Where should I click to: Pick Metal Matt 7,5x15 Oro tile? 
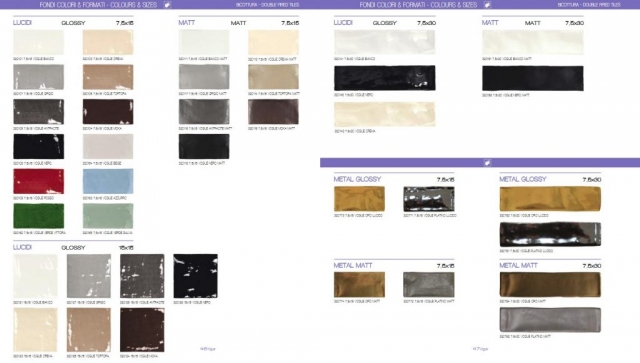(359, 285)
